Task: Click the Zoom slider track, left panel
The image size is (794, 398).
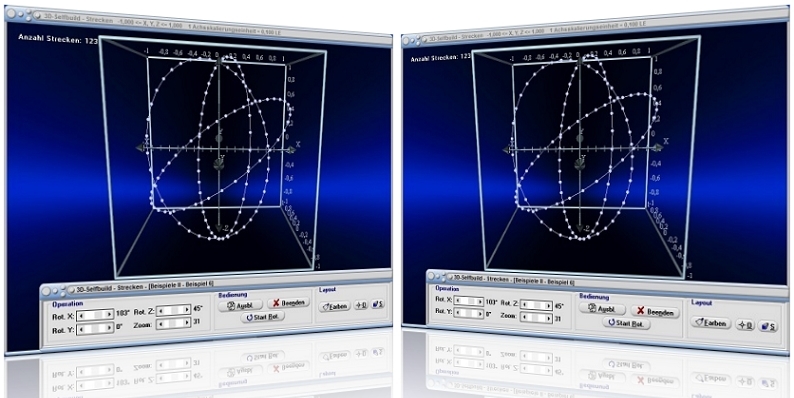Action: (173, 324)
